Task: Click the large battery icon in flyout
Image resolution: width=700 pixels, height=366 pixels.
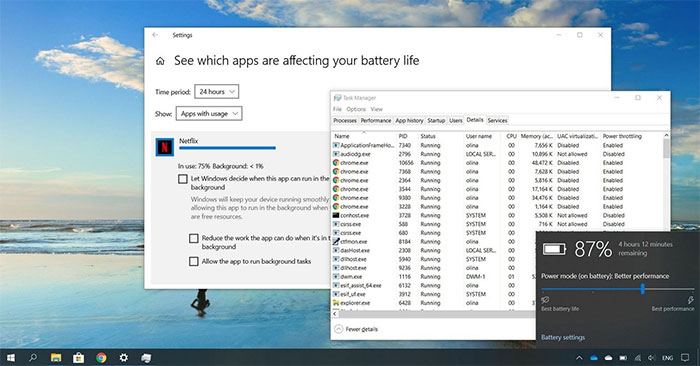Action: (554, 249)
